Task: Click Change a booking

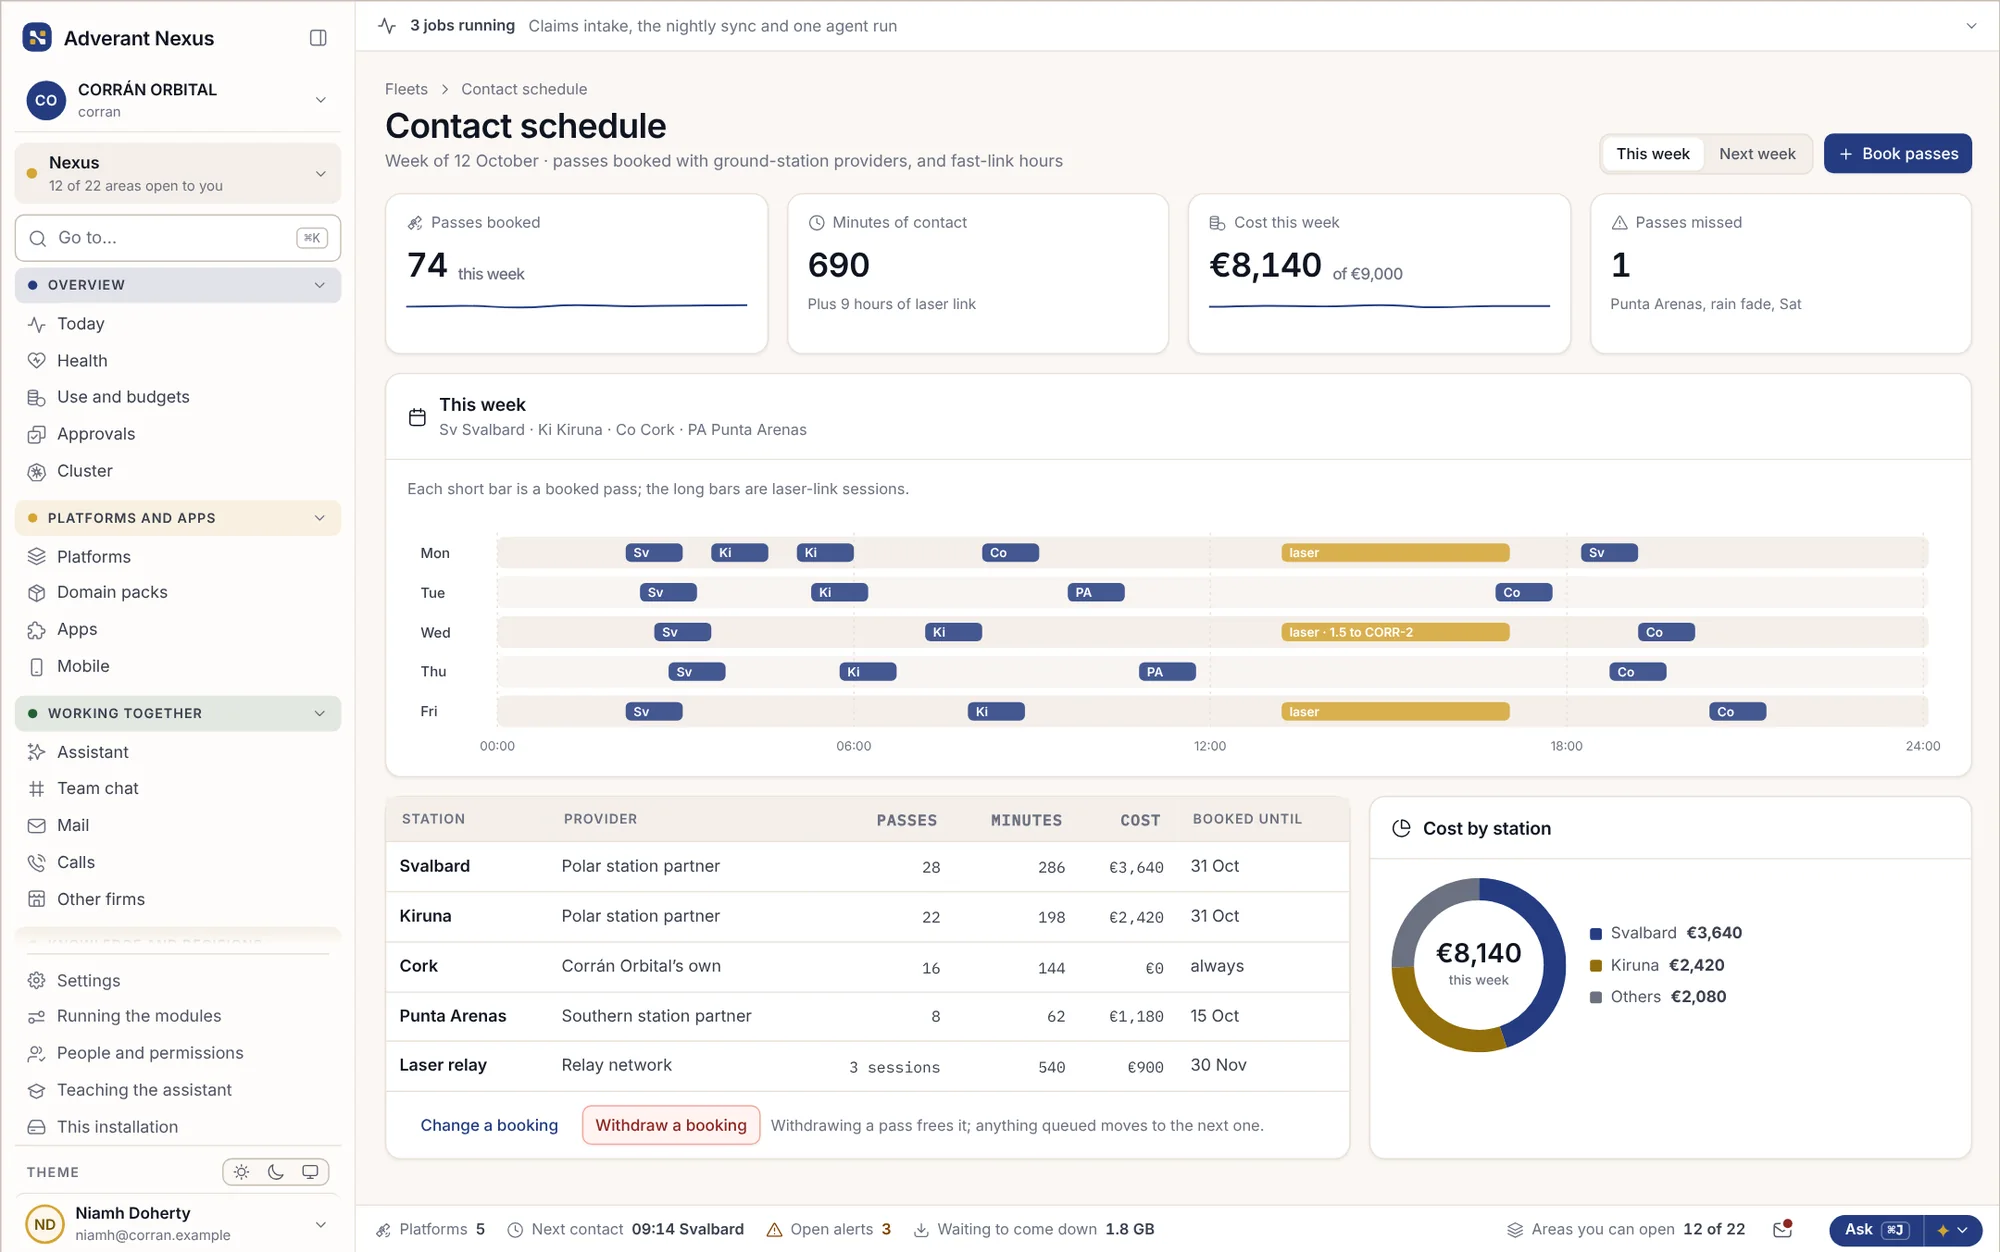Action: tap(489, 1125)
